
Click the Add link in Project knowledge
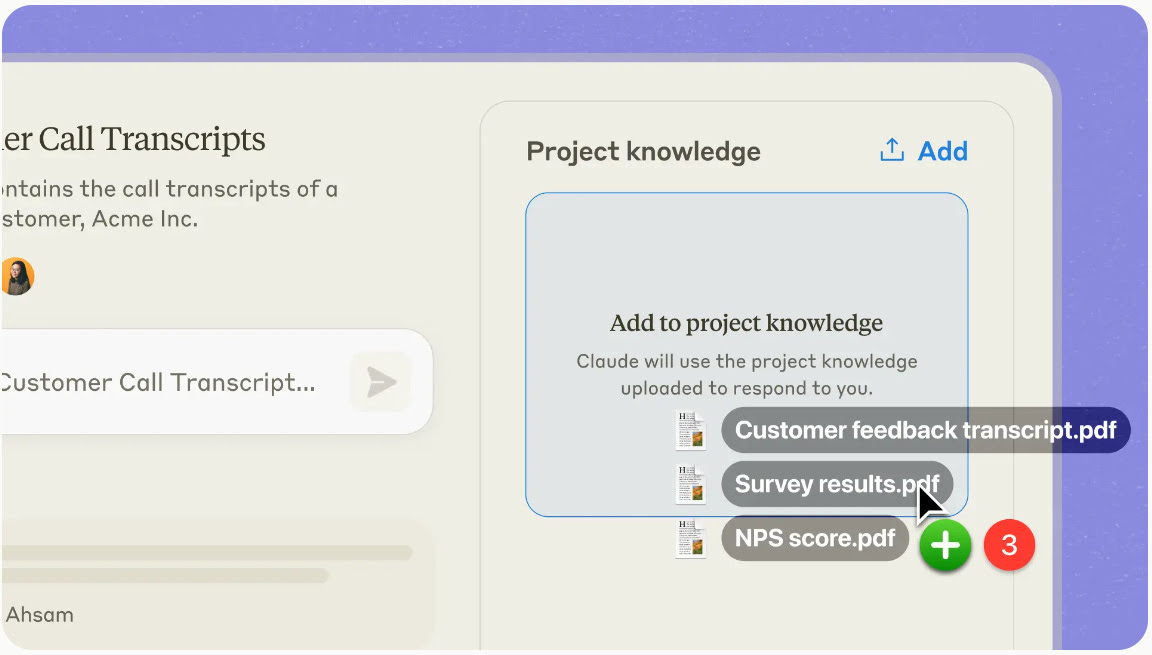pyautogui.click(x=943, y=151)
